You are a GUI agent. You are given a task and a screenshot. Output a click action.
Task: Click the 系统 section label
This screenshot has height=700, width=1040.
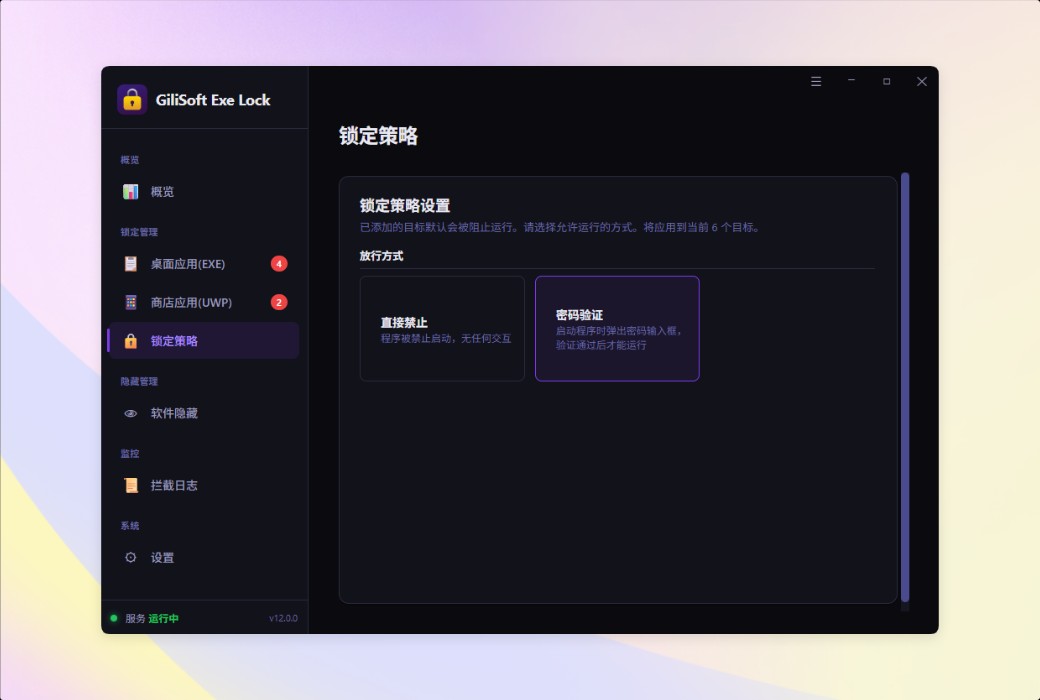130,526
